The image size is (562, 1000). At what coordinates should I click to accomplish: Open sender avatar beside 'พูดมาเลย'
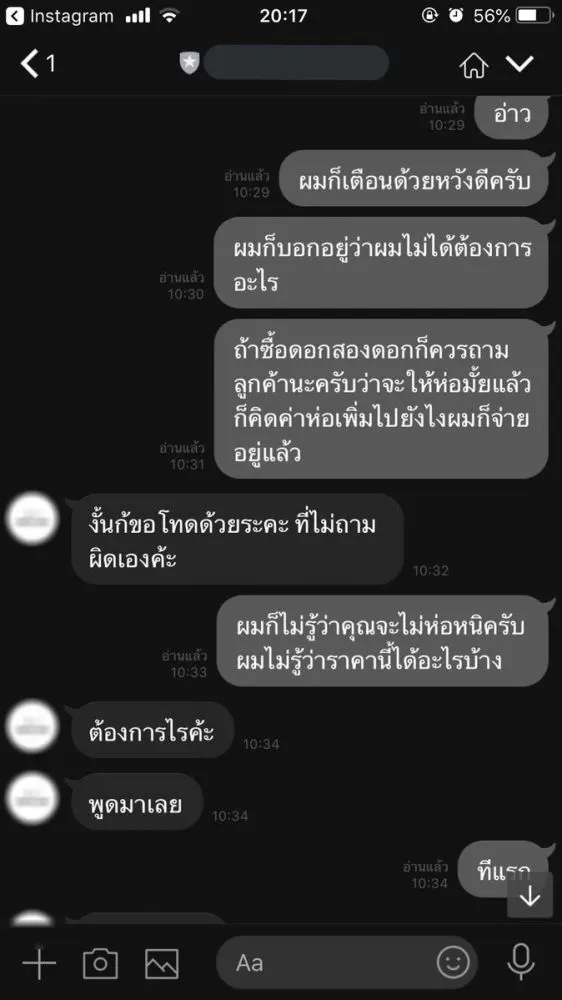tap(33, 799)
